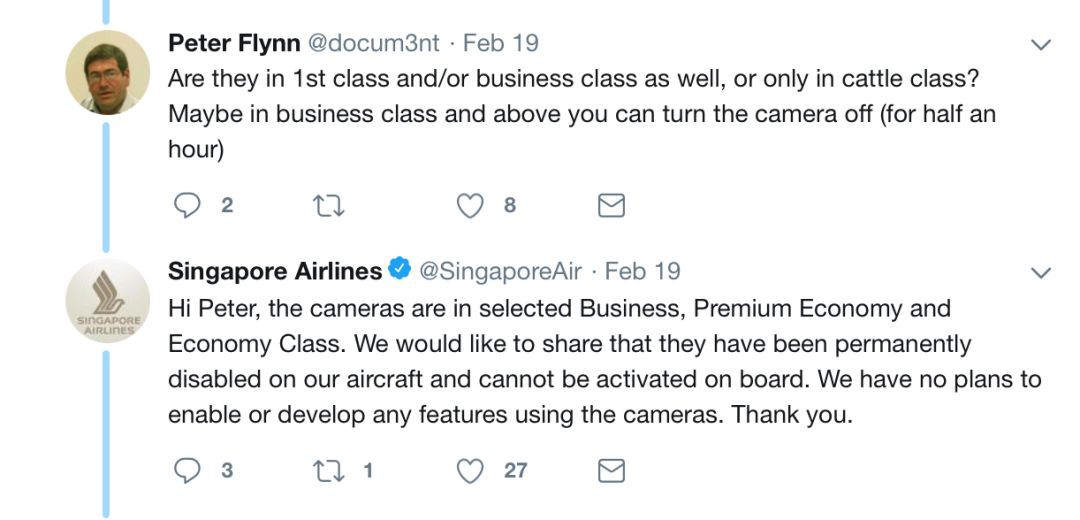Like the Singapore Airlines tweet

[470, 470]
